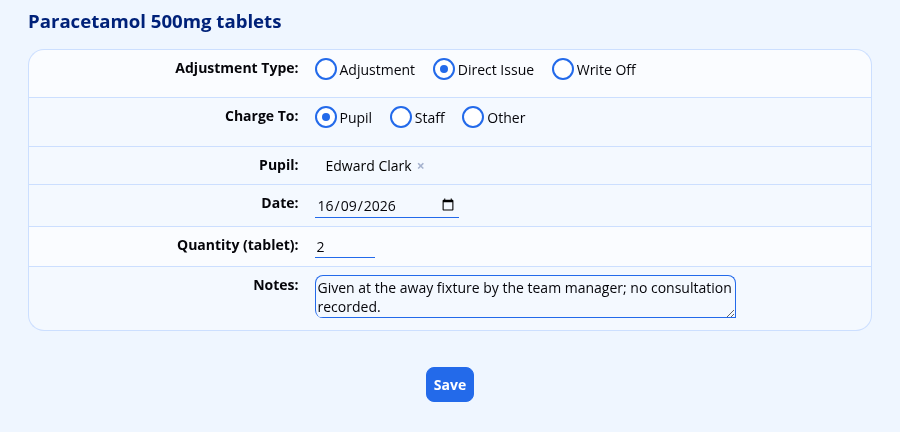Choose the Direct Issue adjustment type
Viewport: 900px width, 432px height.
(x=444, y=69)
